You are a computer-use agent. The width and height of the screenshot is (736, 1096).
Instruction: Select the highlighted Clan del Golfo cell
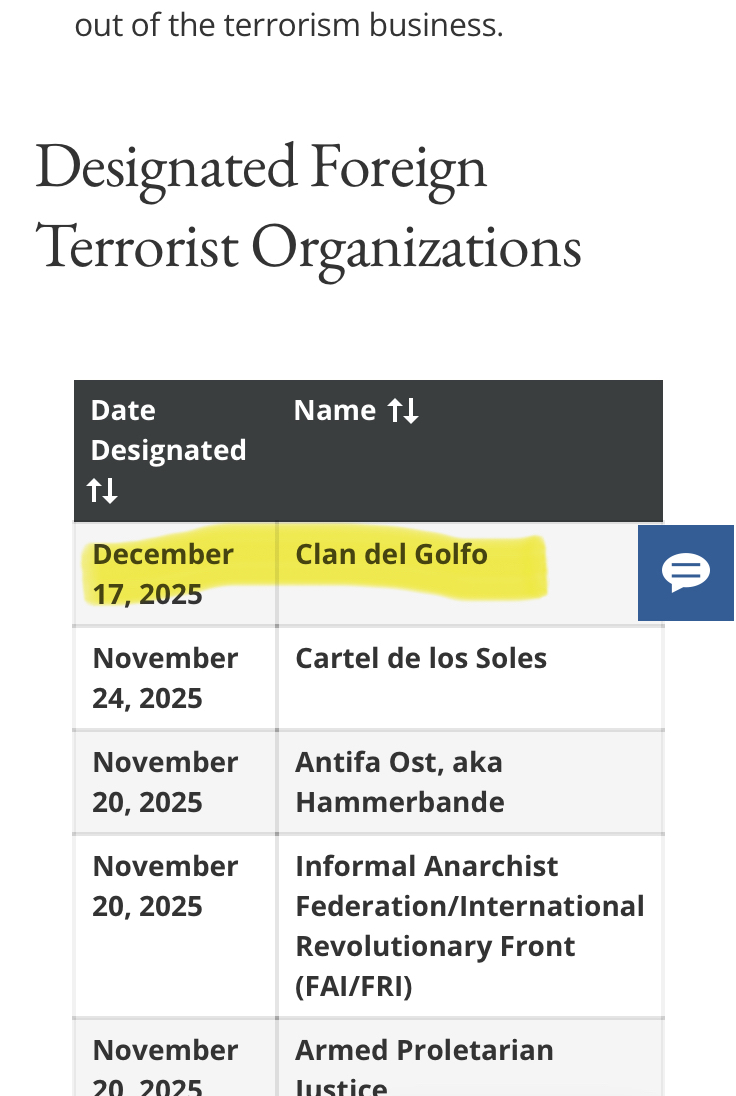pyautogui.click(x=392, y=555)
